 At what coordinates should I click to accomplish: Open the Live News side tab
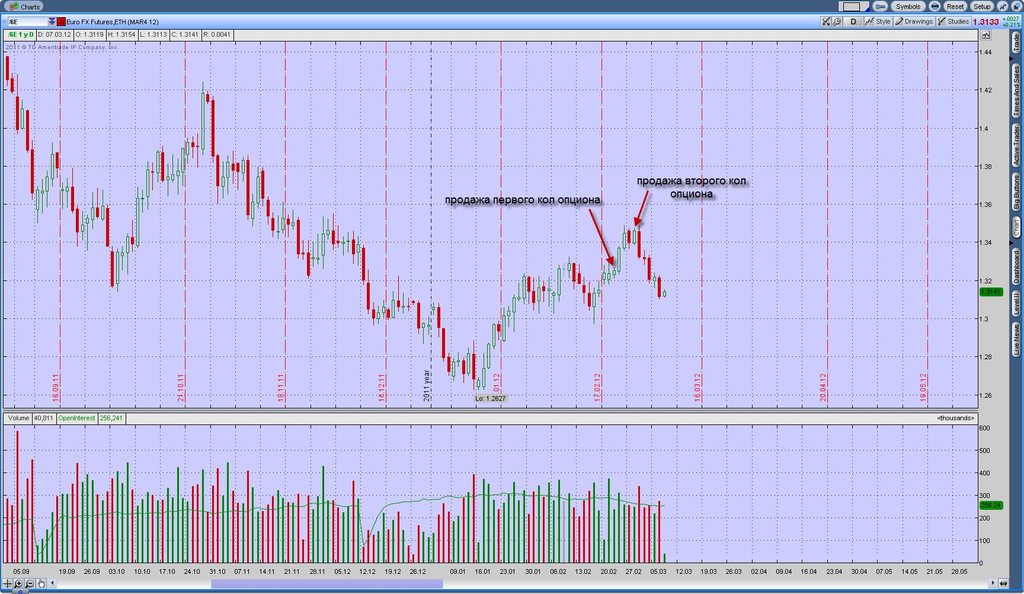(x=1016, y=339)
